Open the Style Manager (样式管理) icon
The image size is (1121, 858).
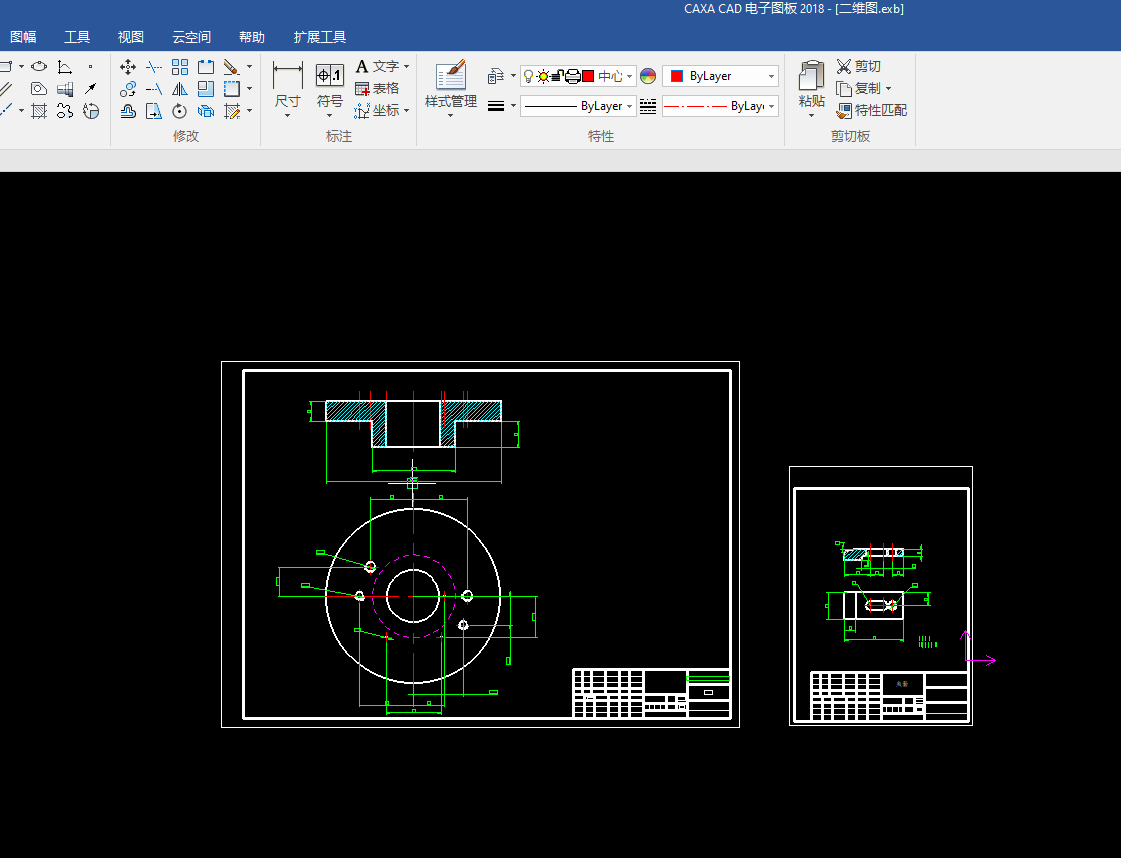pos(451,75)
